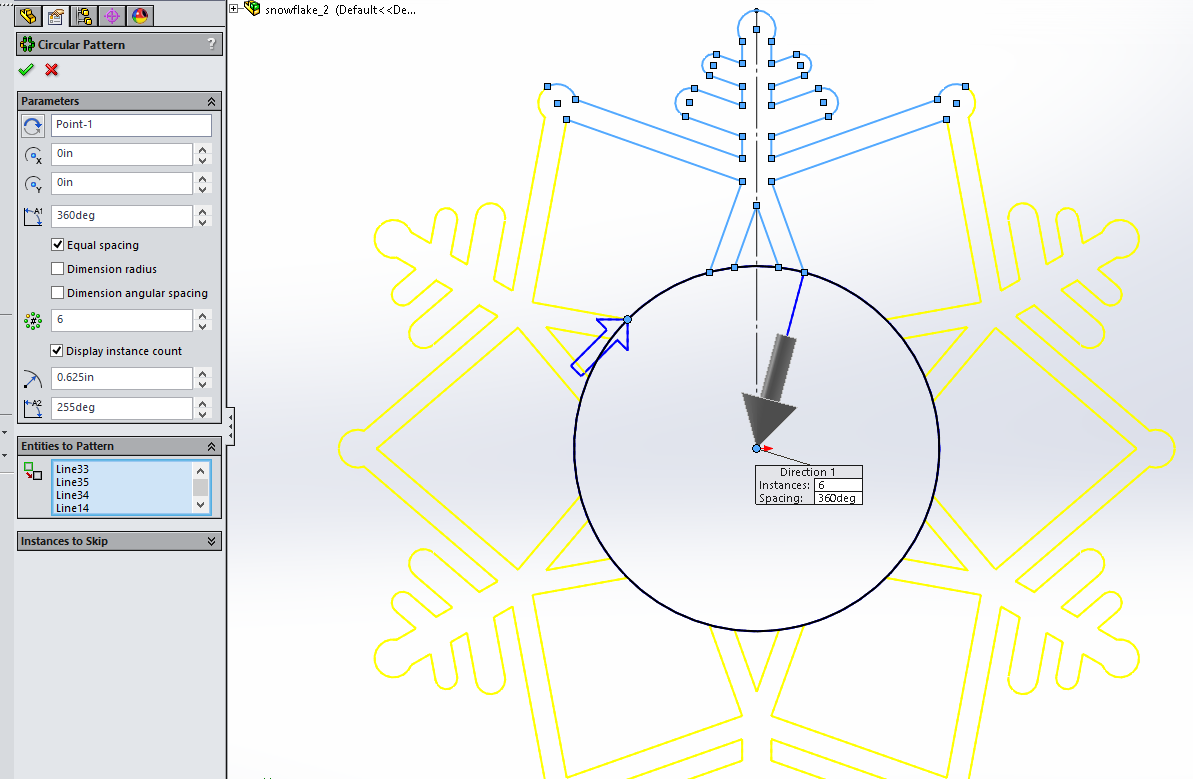Click the 255deg arc angle field
Image resolution: width=1193 pixels, height=779 pixels.
(122, 408)
